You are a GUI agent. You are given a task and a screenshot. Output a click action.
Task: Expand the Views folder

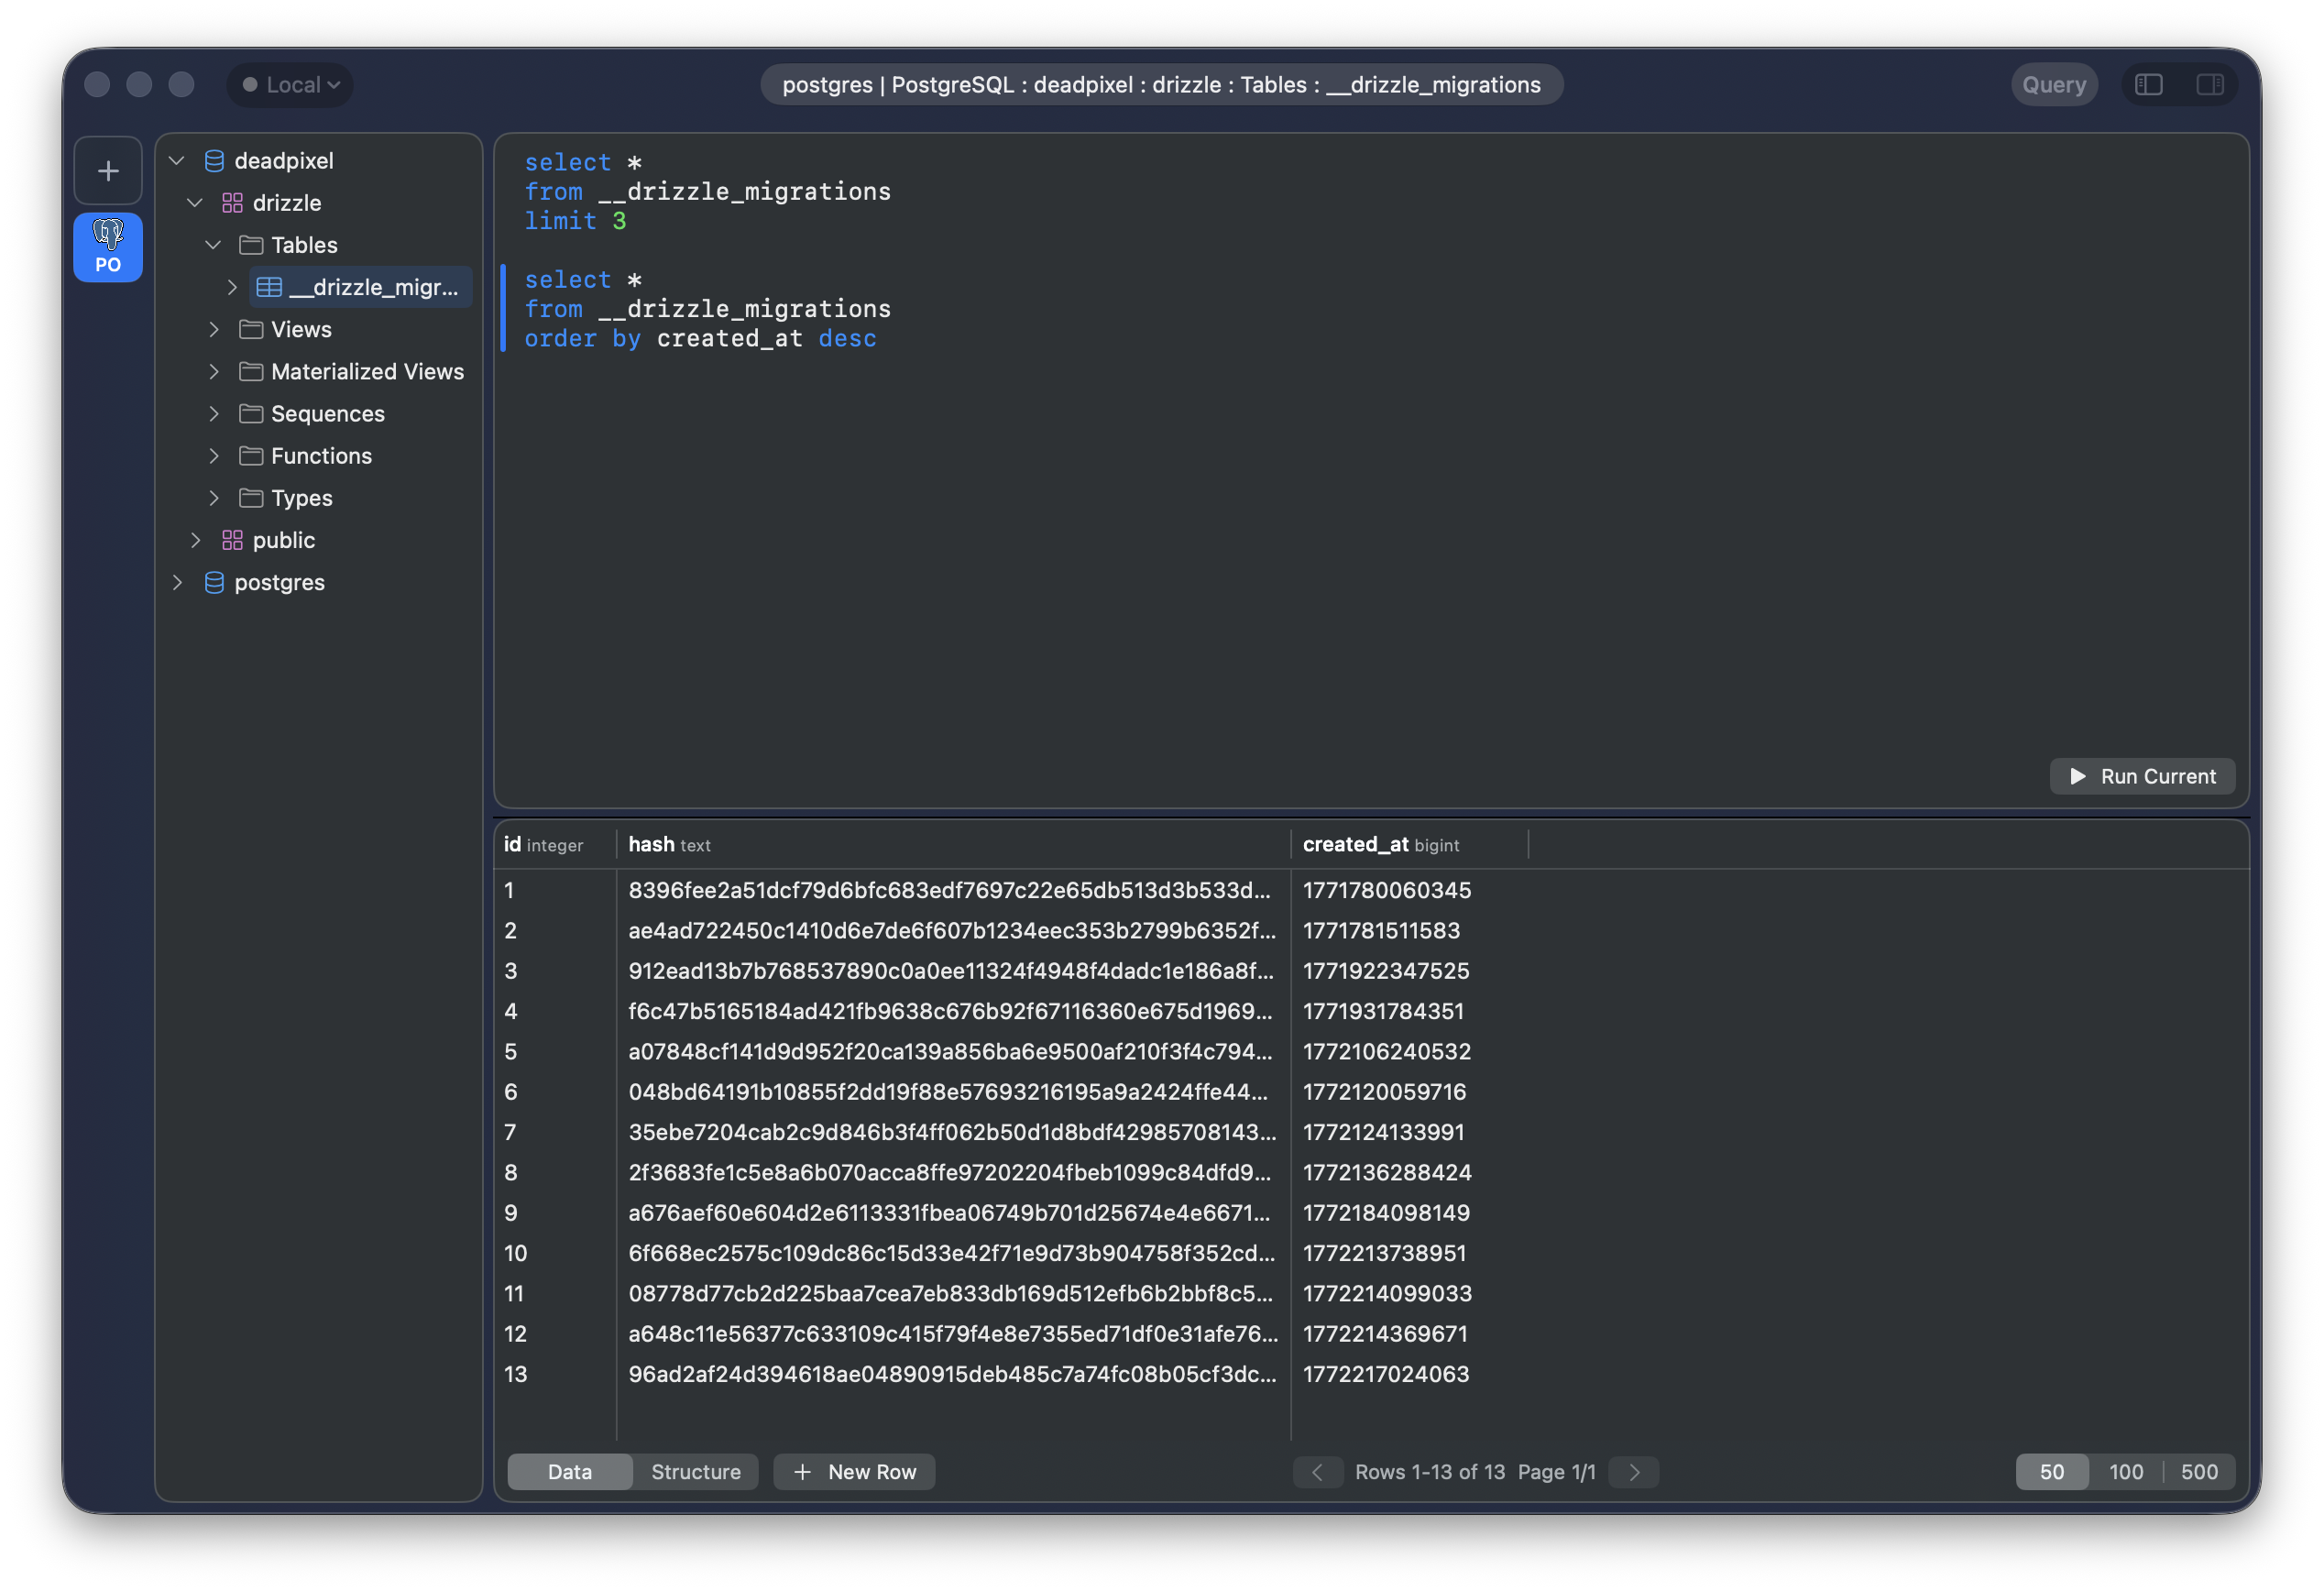214,329
